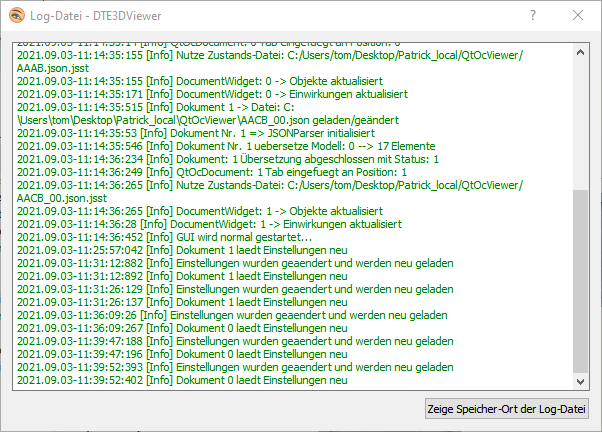Screen dimensions: 602x432
Task: Click the scrollbar down arrow
Action: click(581, 381)
